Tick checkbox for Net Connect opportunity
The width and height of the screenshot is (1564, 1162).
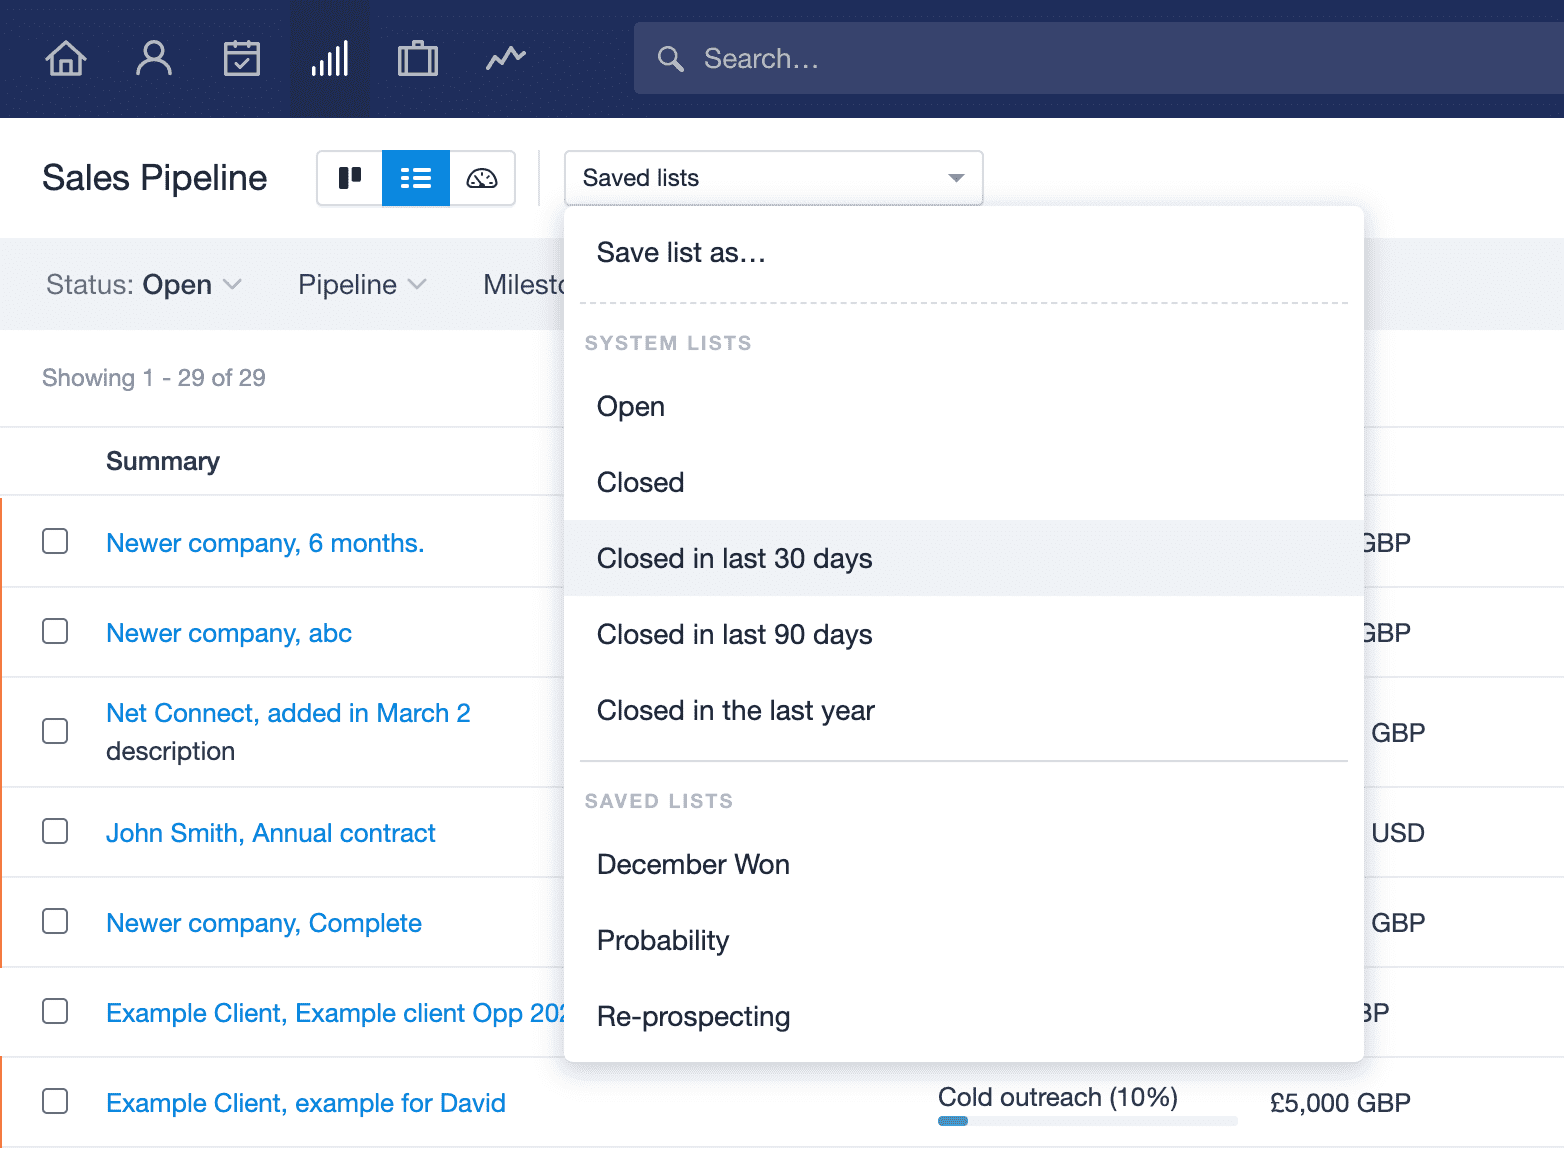pos(55,731)
